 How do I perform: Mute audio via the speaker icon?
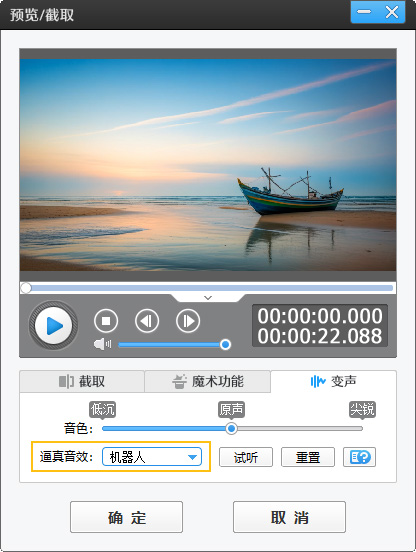(x=102, y=344)
